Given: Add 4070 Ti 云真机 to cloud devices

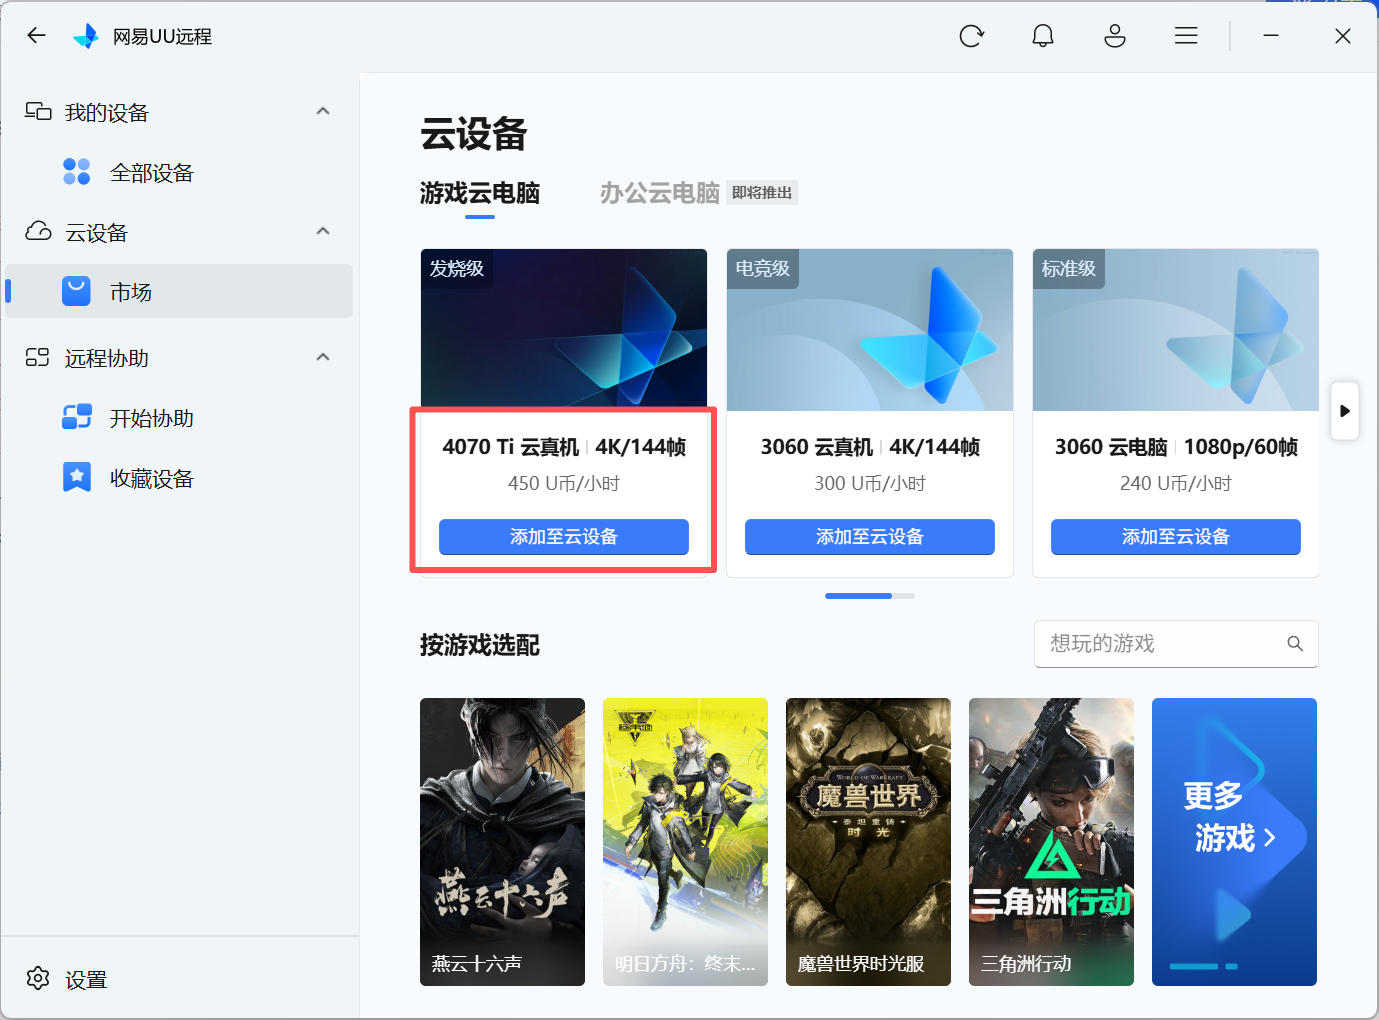Looking at the screenshot, I should (564, 537).
